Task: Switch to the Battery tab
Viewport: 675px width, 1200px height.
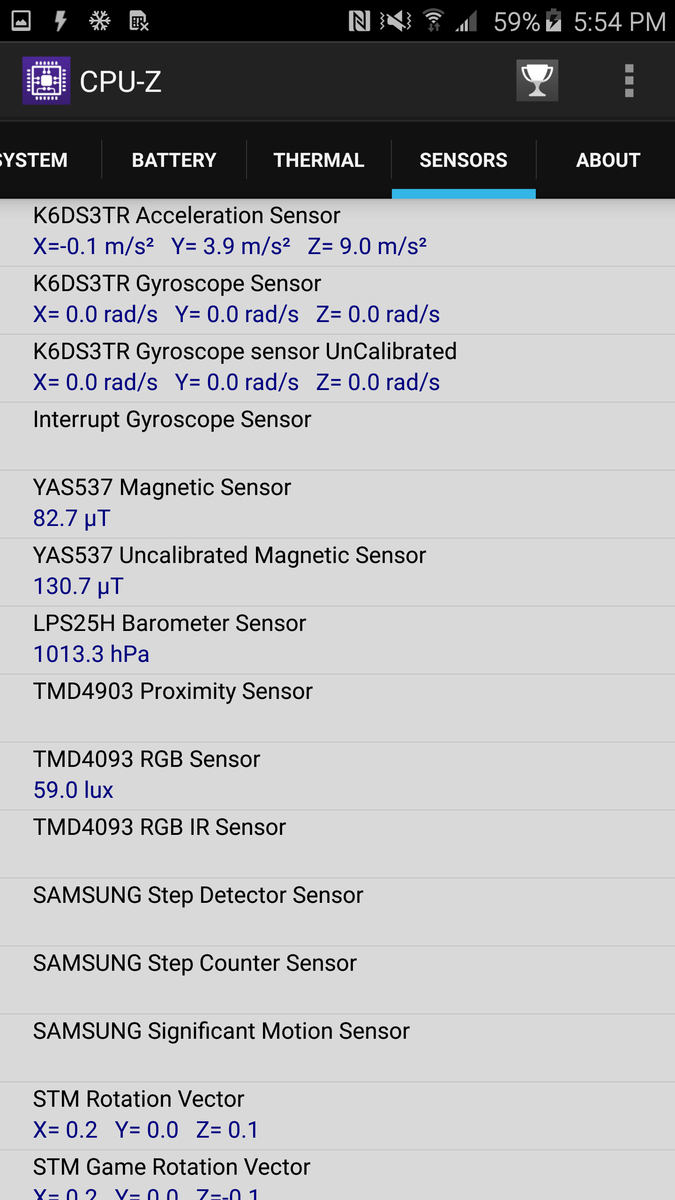Action: (x=174, y=160)
